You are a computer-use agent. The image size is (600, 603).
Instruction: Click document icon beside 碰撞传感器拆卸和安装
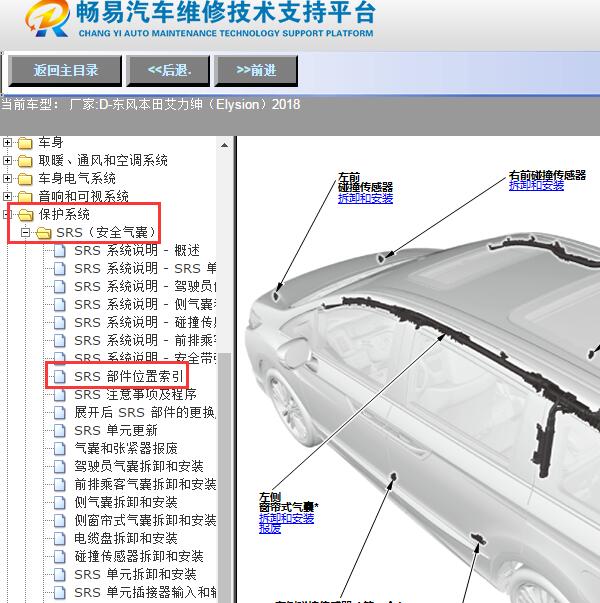coord(59,556)
